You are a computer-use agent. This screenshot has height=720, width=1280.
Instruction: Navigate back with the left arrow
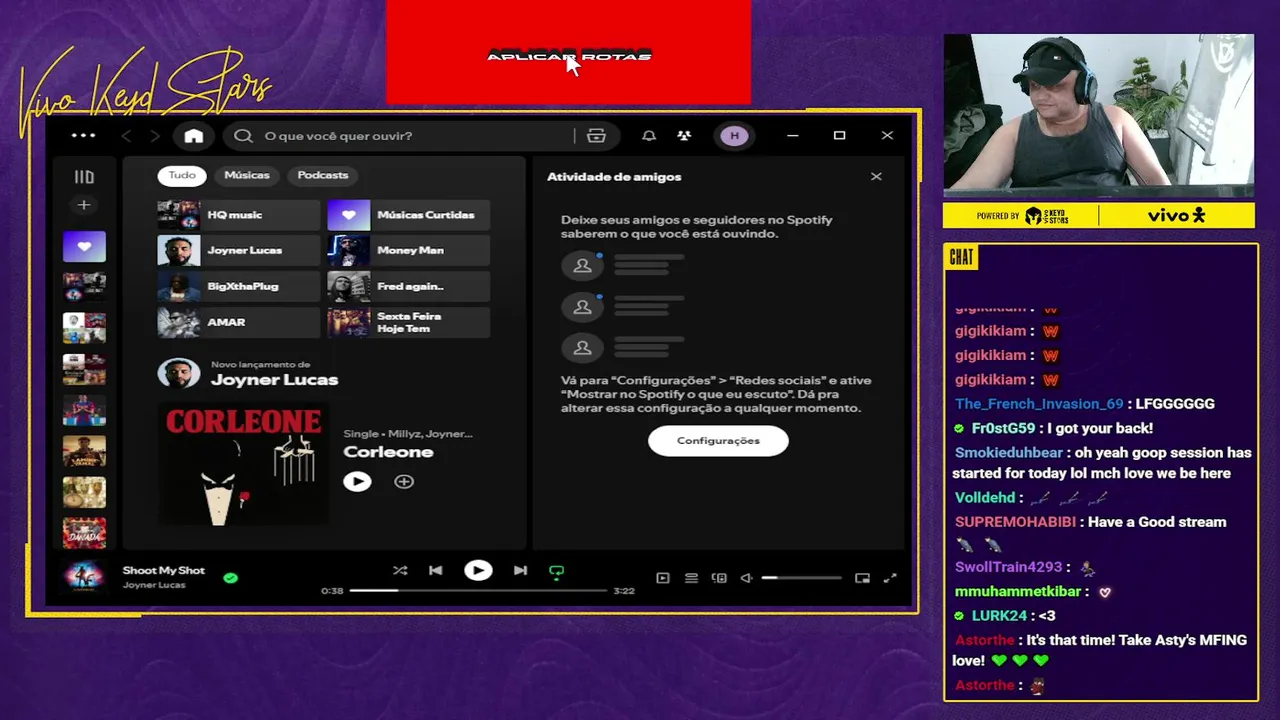click(126, 136)
